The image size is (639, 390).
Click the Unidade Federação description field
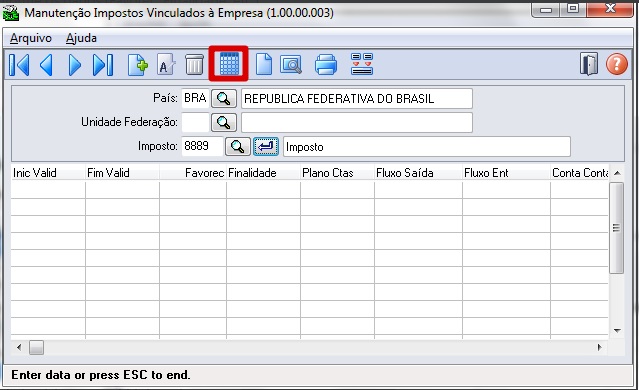click(357, 122)
